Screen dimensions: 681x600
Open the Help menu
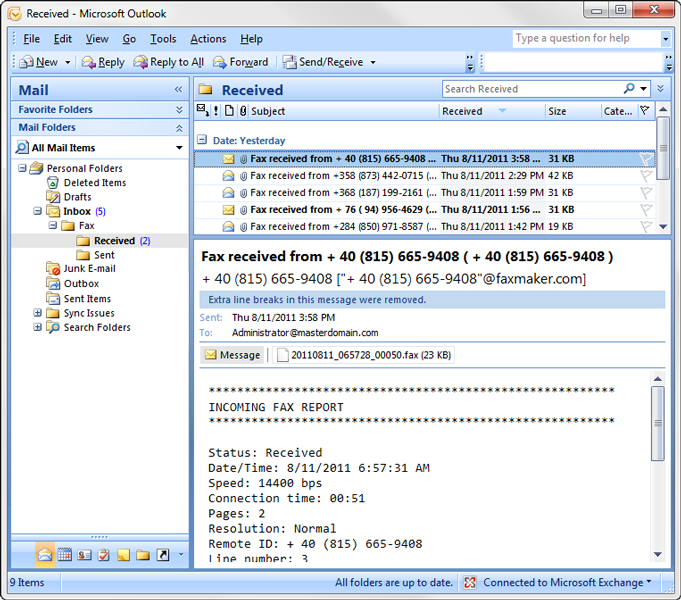click(251, 39)
